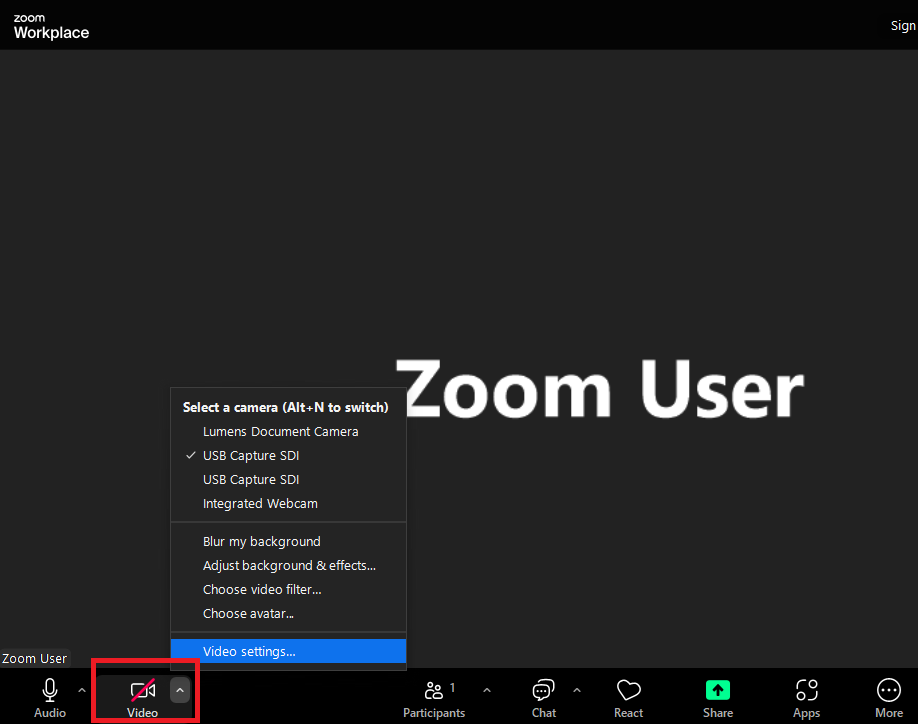
Task: Click the Sign in link at top right
Action: pyautogui.click(x=902, y=26)
